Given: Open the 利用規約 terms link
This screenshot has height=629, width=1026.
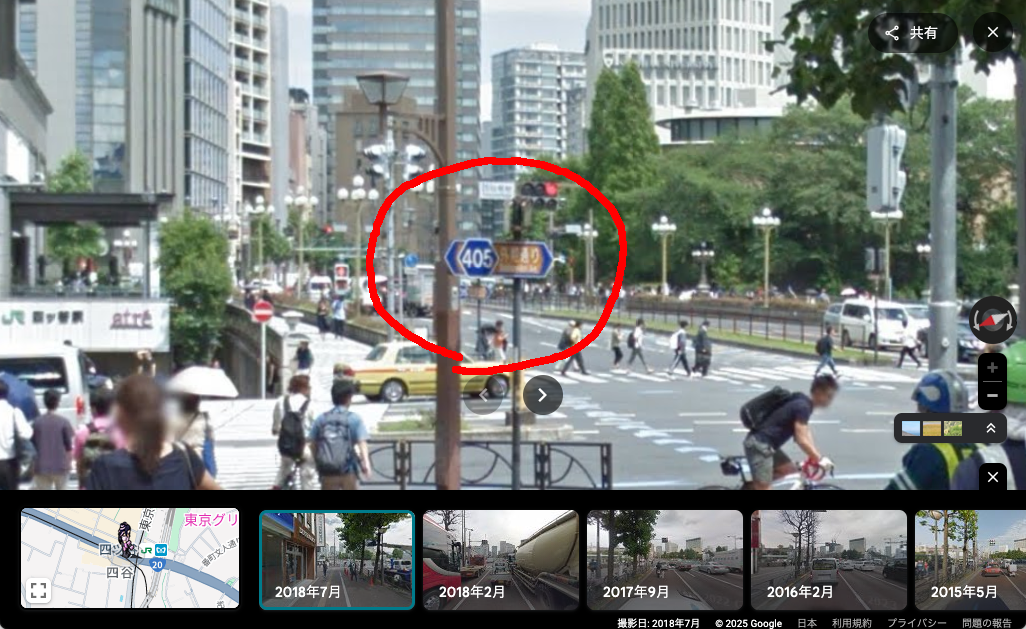Looking at the screenshot, I should click(x=851, y=623).
